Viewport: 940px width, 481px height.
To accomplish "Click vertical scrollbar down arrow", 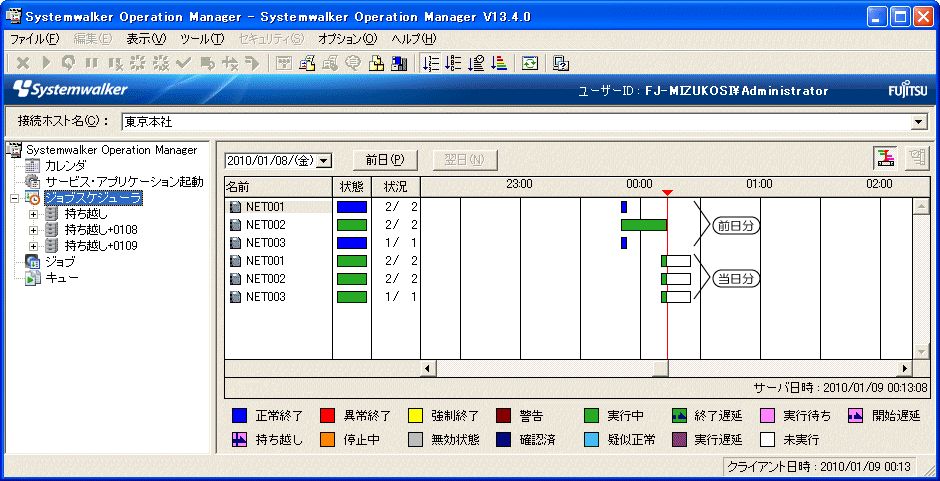I will coord(921,351).
